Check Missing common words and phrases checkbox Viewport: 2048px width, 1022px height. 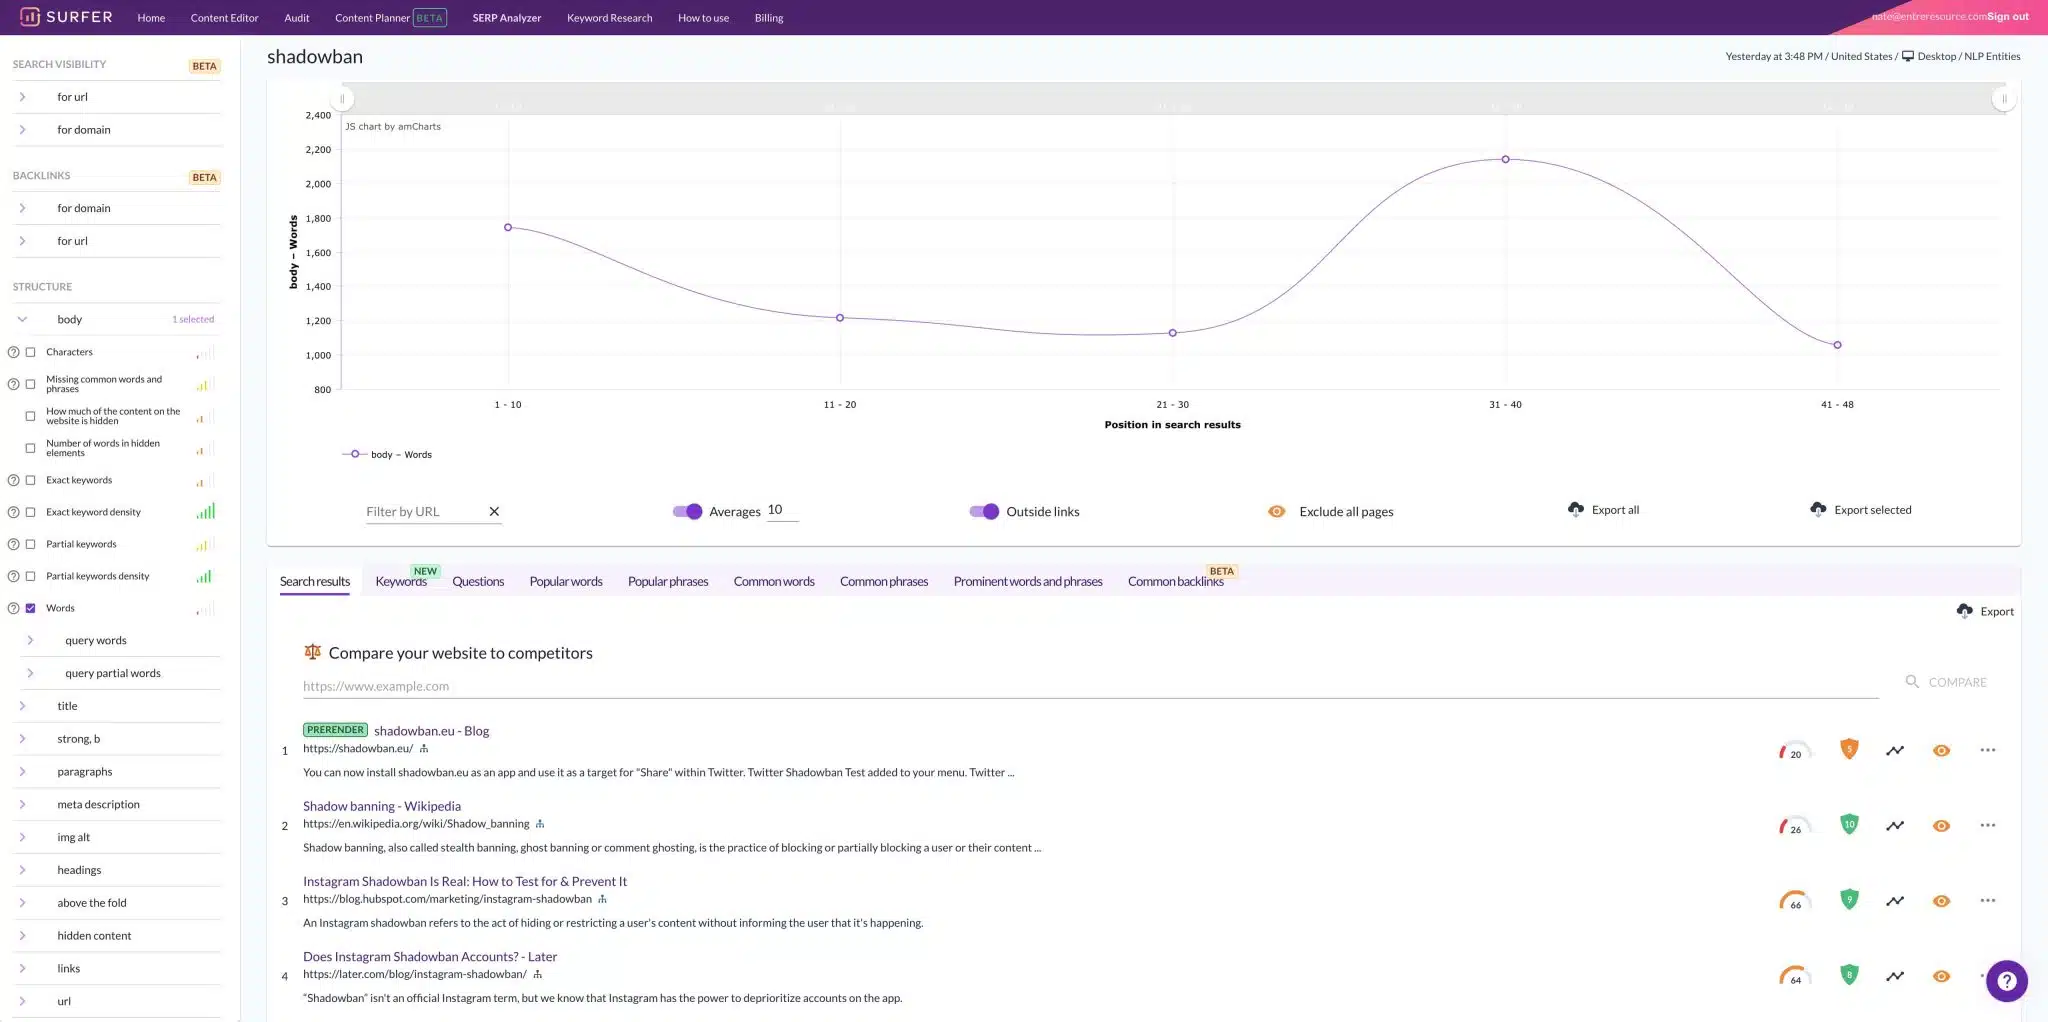[30, 384]
